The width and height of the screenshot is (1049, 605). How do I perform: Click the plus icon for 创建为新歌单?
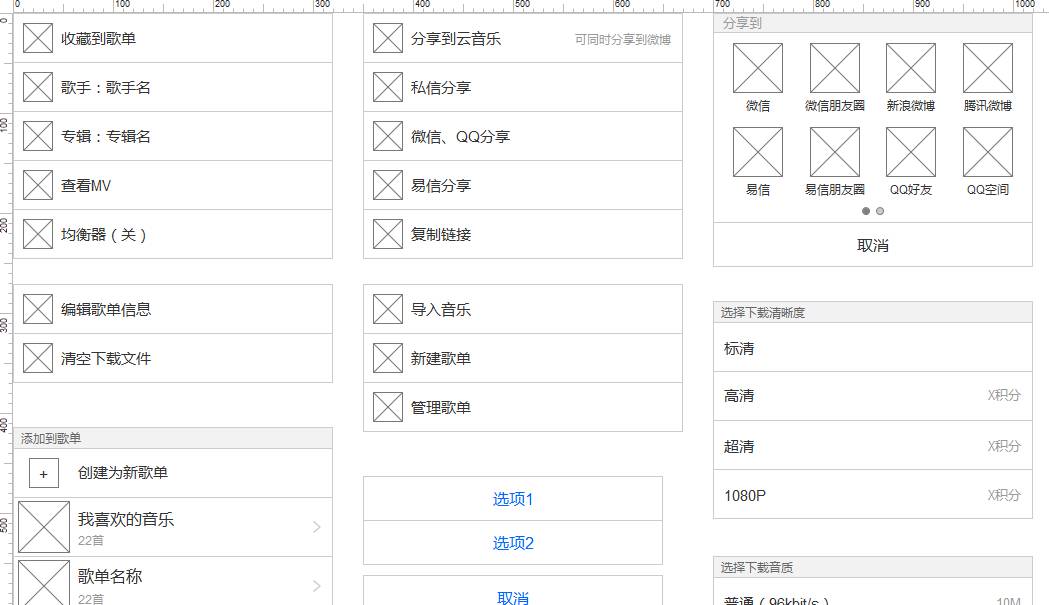pos(44,474)
